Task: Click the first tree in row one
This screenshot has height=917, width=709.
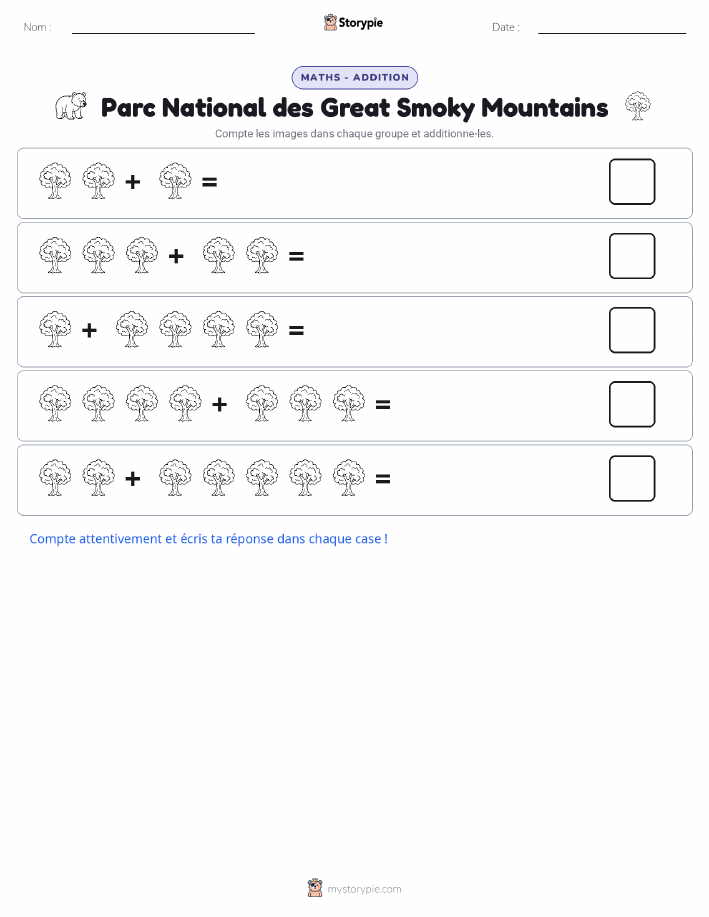Action: (55, 181)
